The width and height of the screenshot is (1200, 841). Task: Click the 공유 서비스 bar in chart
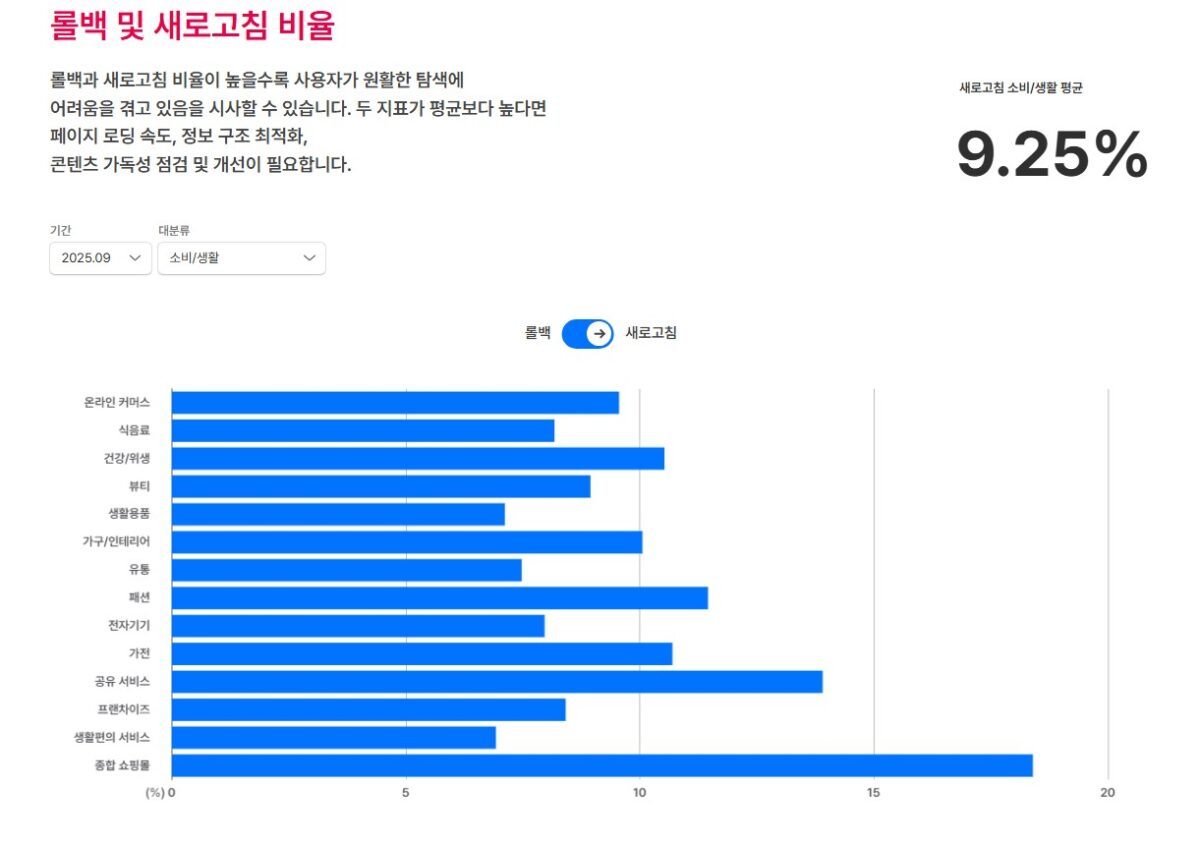point(497,682)
